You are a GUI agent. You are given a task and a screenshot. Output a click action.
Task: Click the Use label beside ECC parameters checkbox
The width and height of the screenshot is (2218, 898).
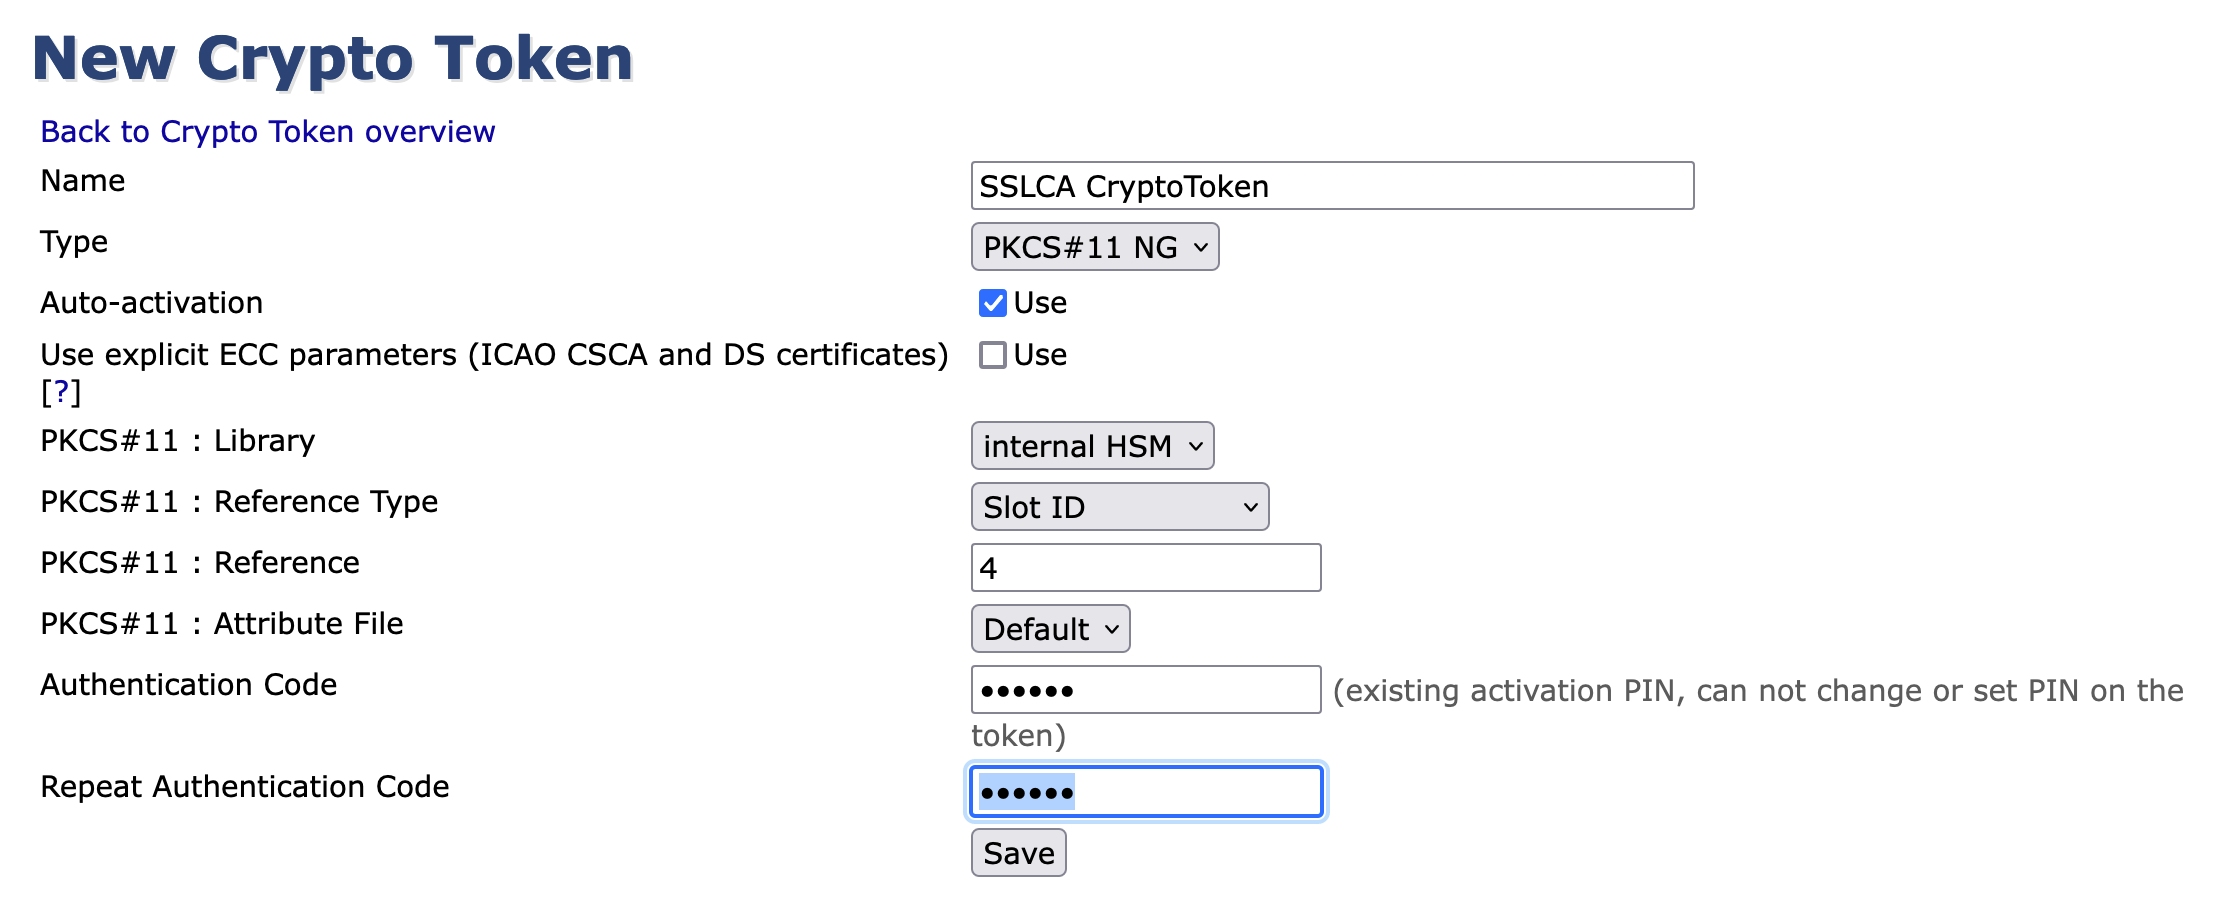coord(1040,355)
